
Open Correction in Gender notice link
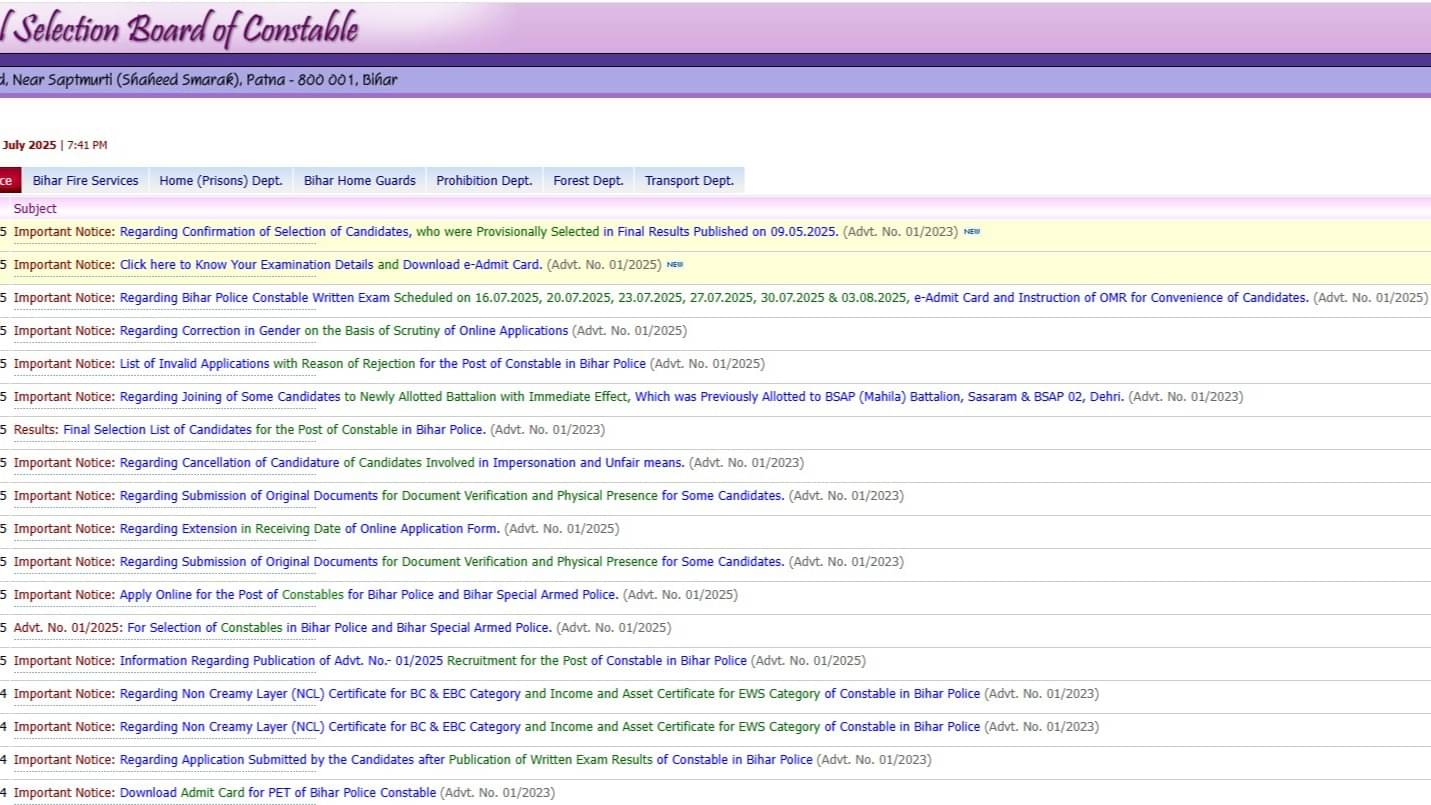(x=343, y=331)
